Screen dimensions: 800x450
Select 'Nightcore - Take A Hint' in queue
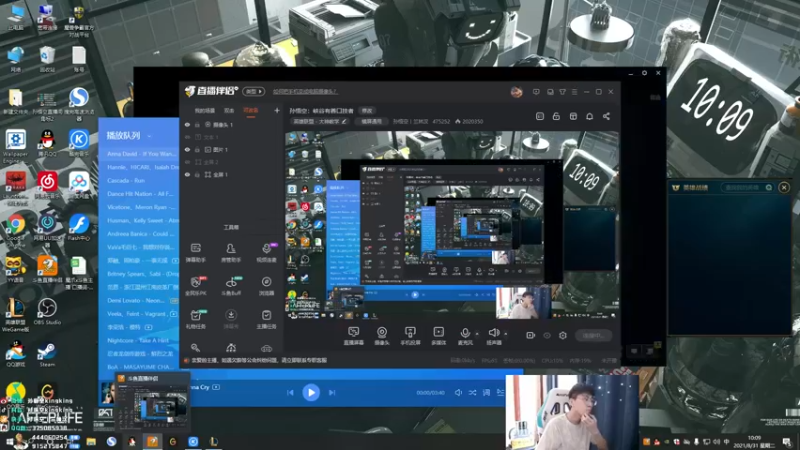(138, 340)
